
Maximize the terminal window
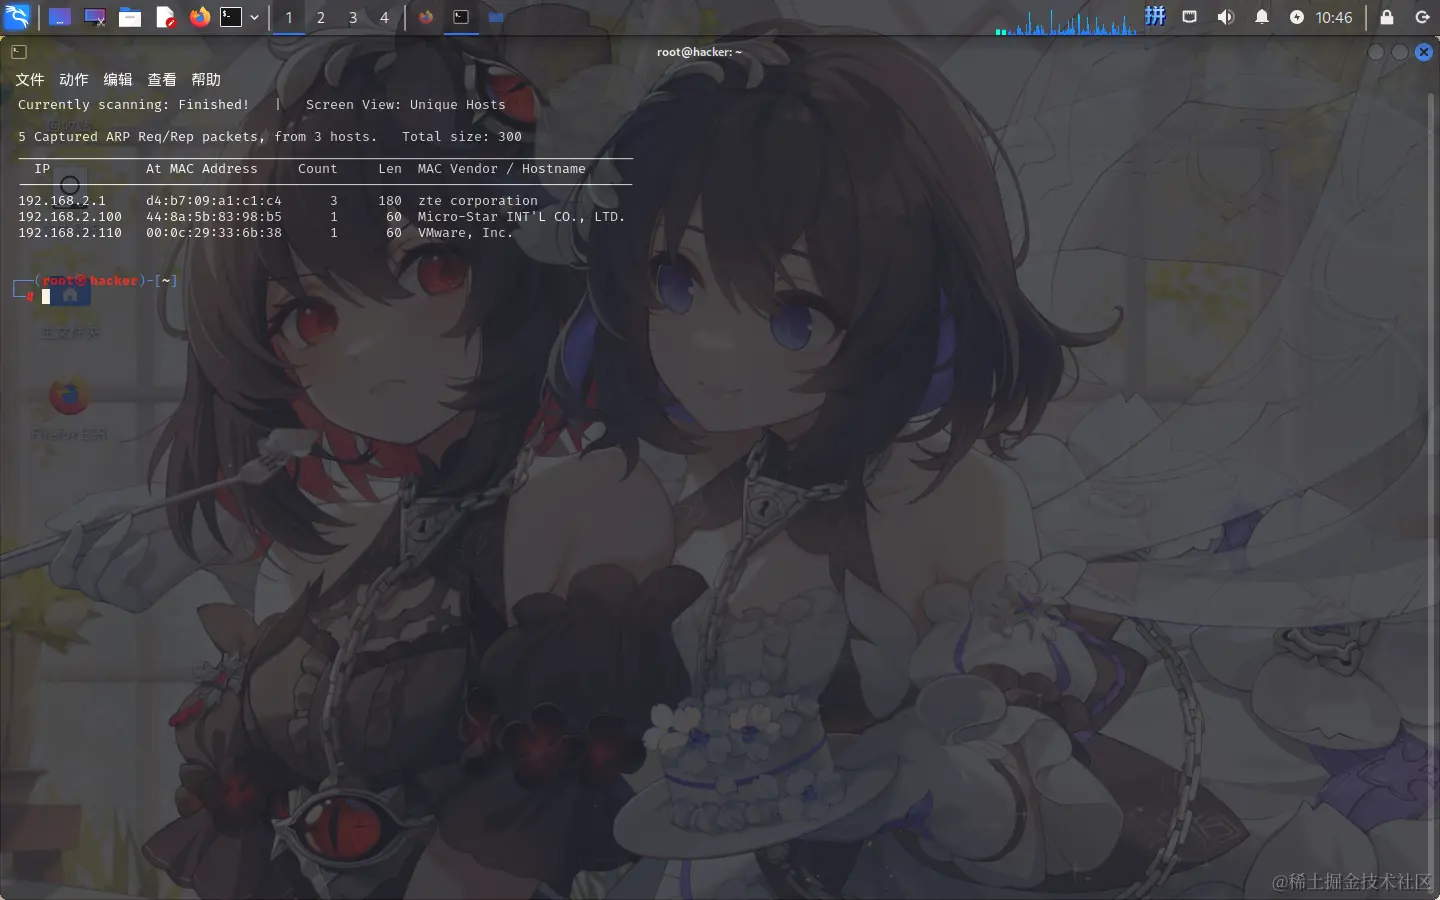click(1400, 52)
